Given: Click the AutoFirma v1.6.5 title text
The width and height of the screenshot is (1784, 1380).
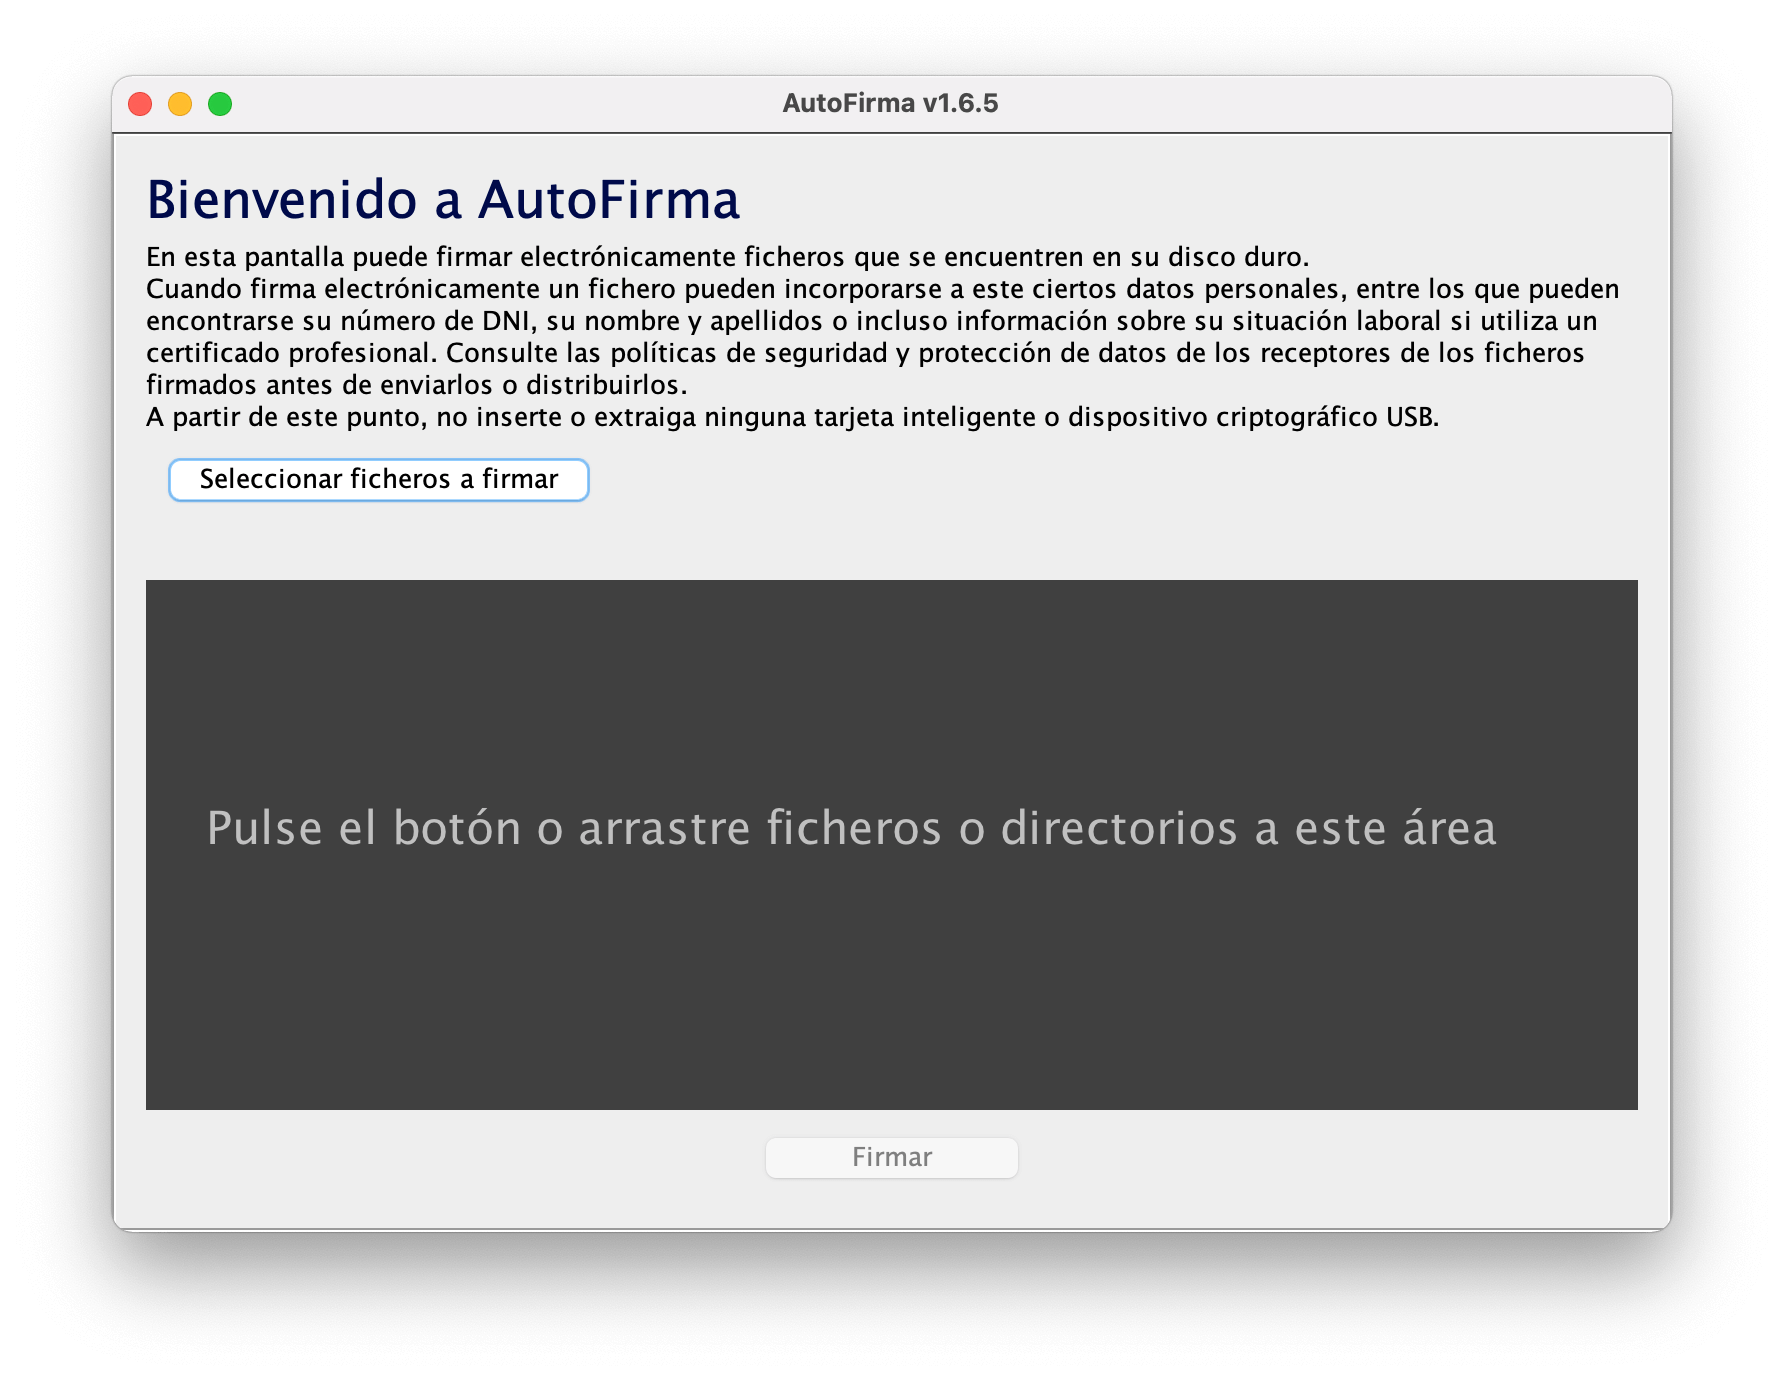Looking at the screenshot, I should coord(890,103).
